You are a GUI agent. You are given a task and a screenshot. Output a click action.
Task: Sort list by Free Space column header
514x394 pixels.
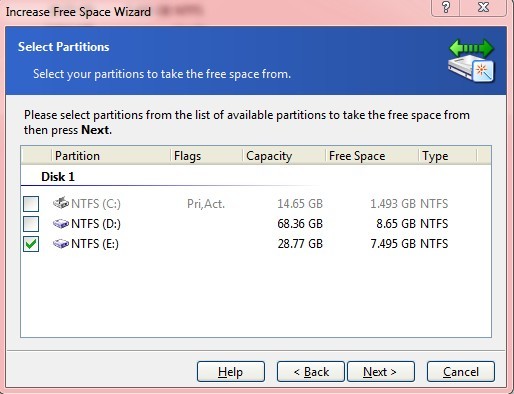pyautogui.click(x=372, y=156)
